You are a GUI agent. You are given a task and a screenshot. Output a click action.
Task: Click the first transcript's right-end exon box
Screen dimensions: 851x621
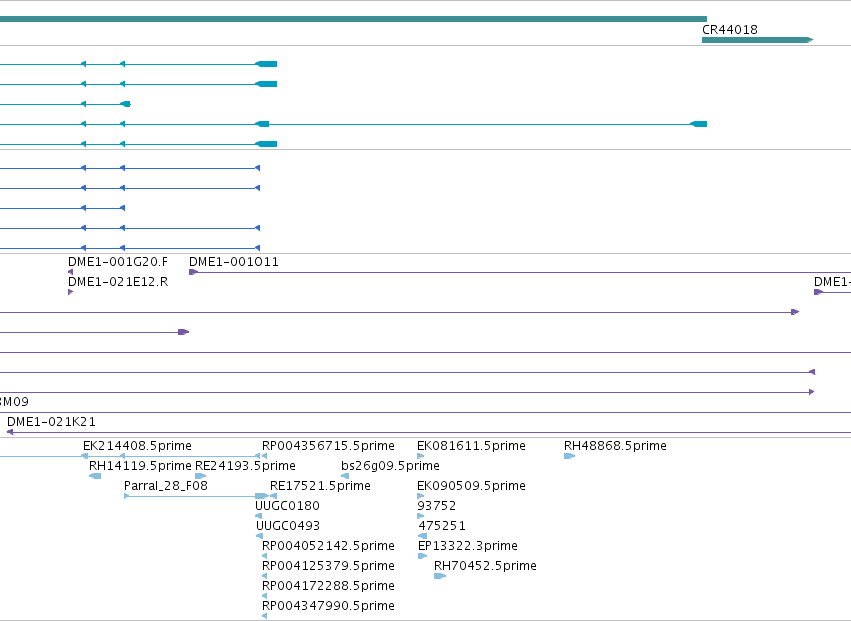[266, 64]
